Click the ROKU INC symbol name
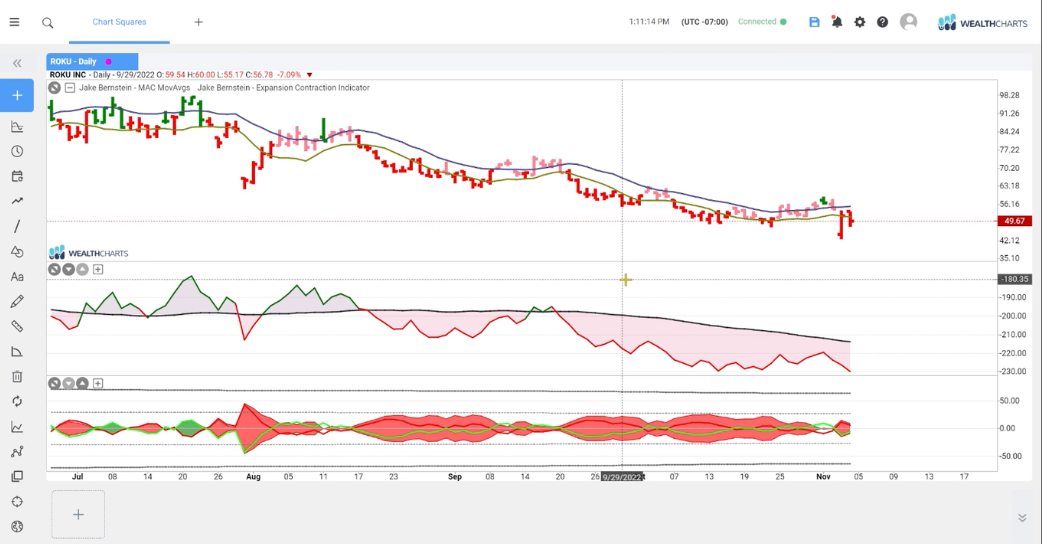This screenshot has height=544, width=1042. [68, 75]
